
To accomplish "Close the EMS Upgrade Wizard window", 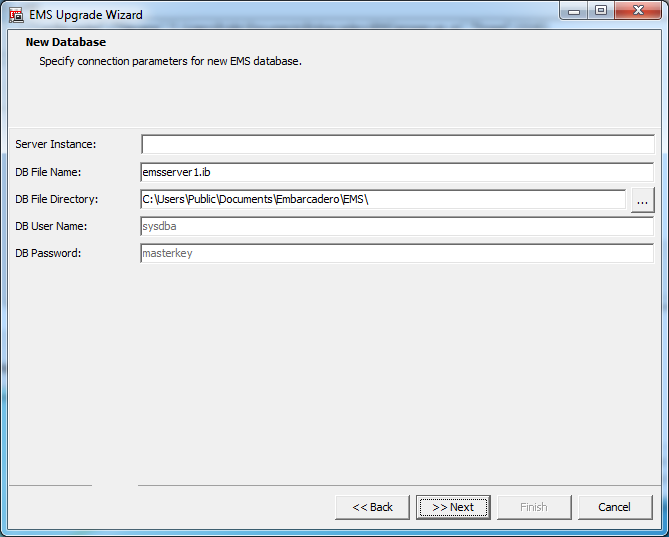I will pos(638,11).
